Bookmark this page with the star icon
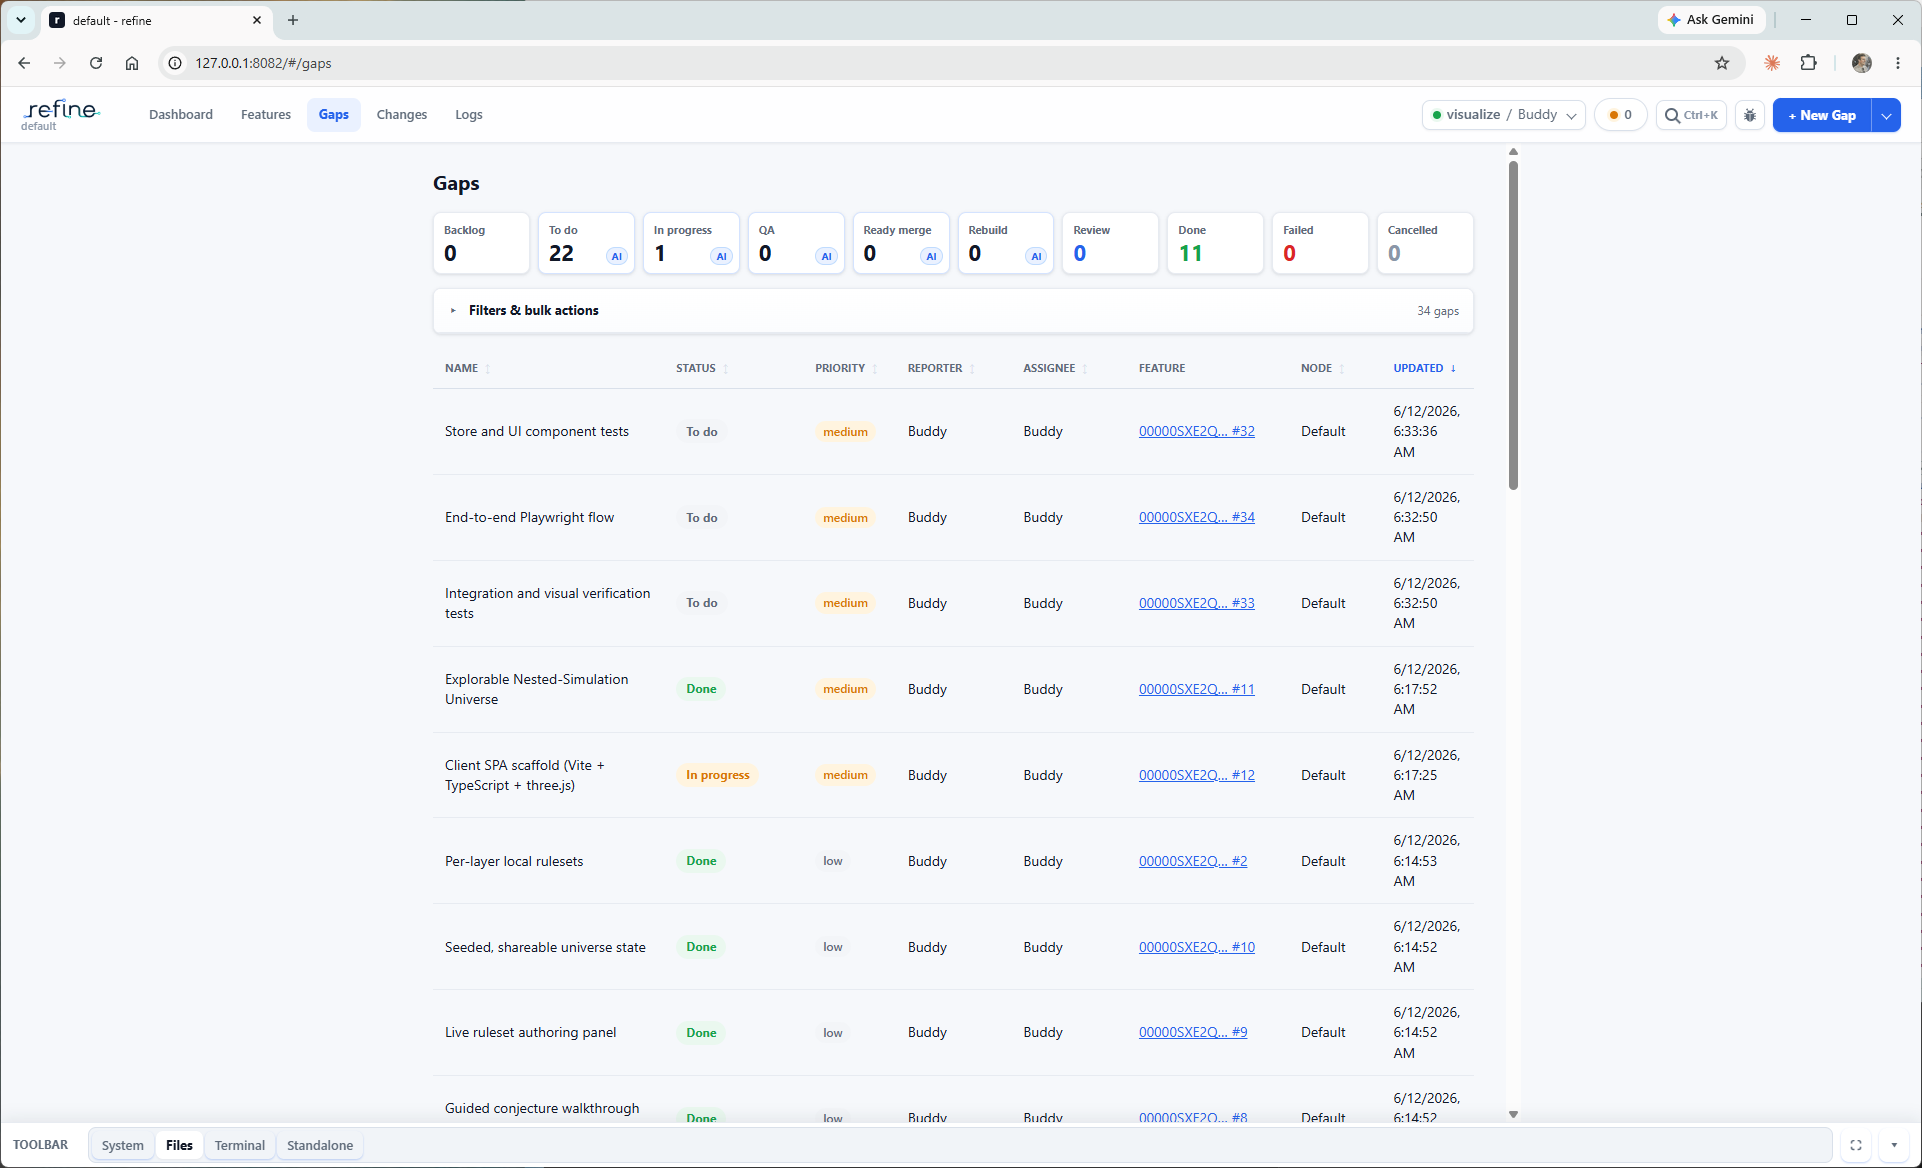 point(1722,63)
